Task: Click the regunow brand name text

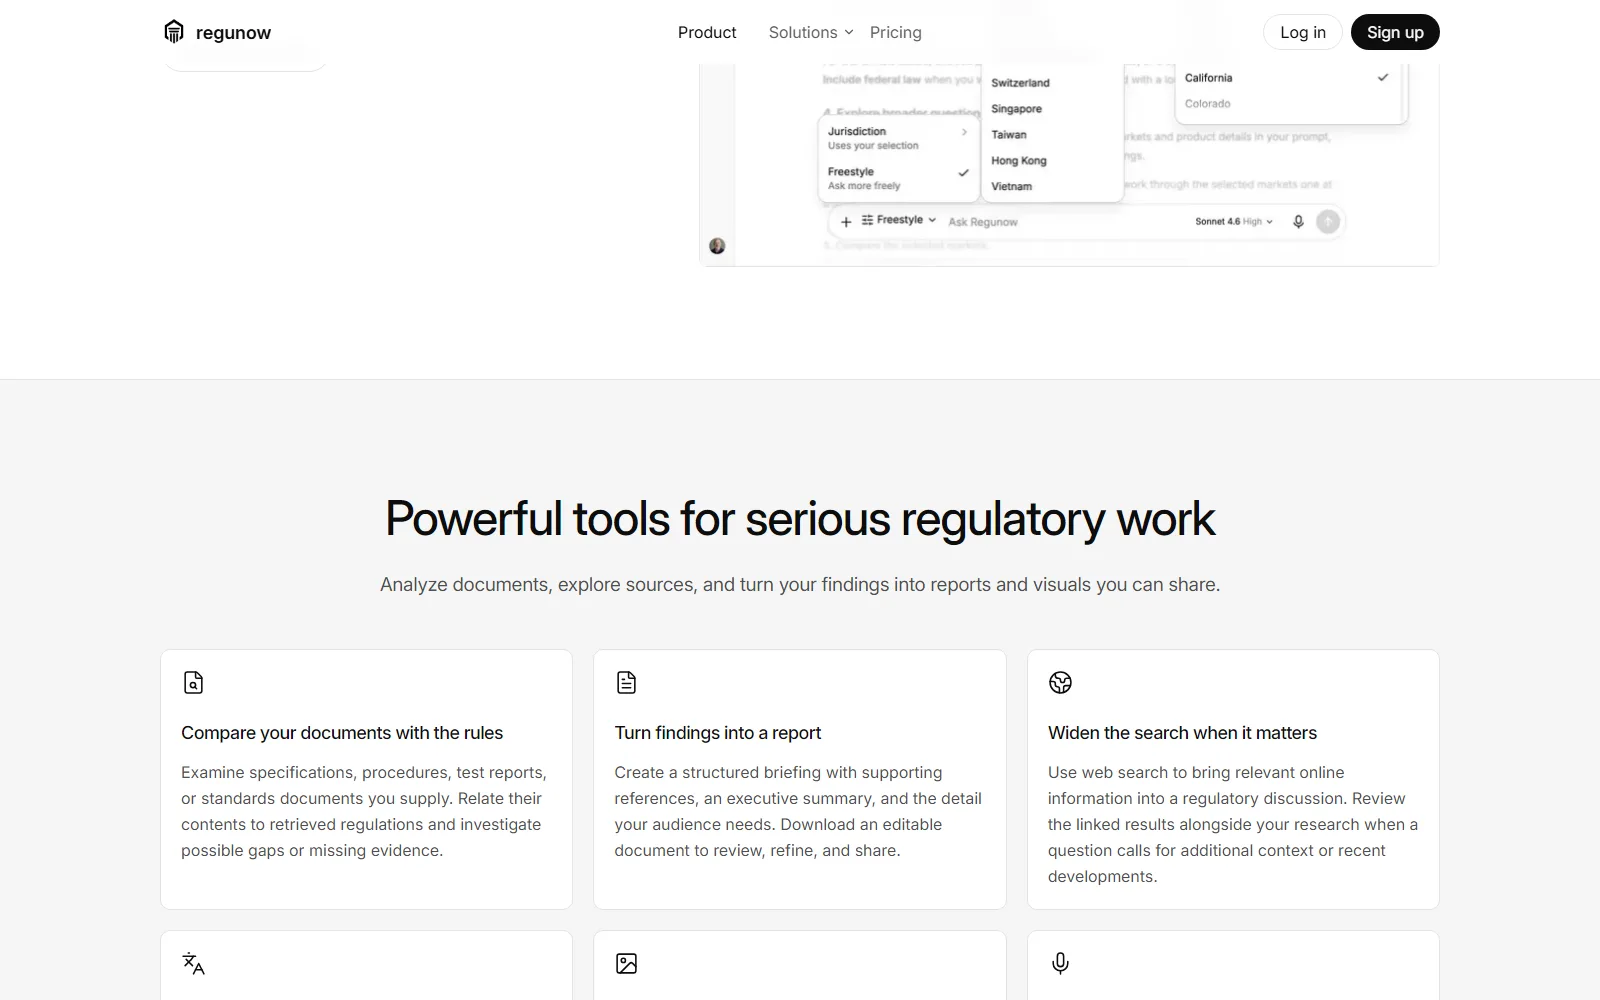Action: coord(233,33)
